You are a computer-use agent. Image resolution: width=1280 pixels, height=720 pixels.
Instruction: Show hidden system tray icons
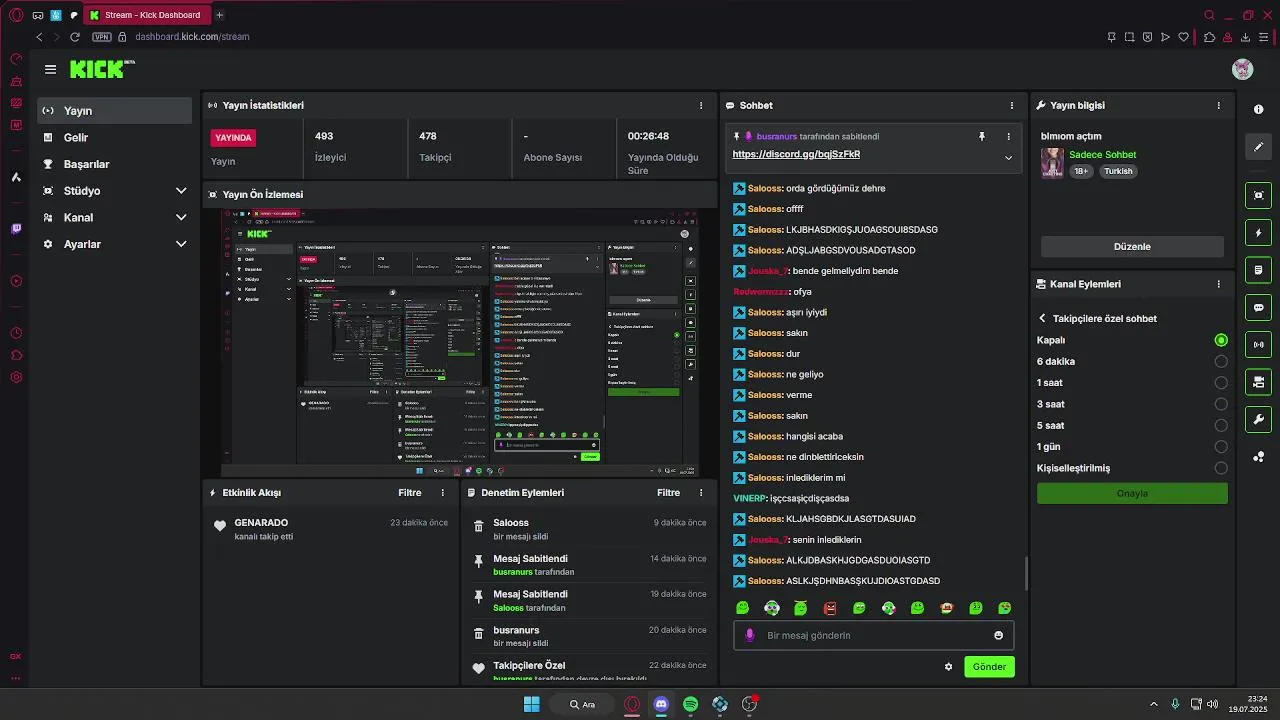pos(1153,704)
